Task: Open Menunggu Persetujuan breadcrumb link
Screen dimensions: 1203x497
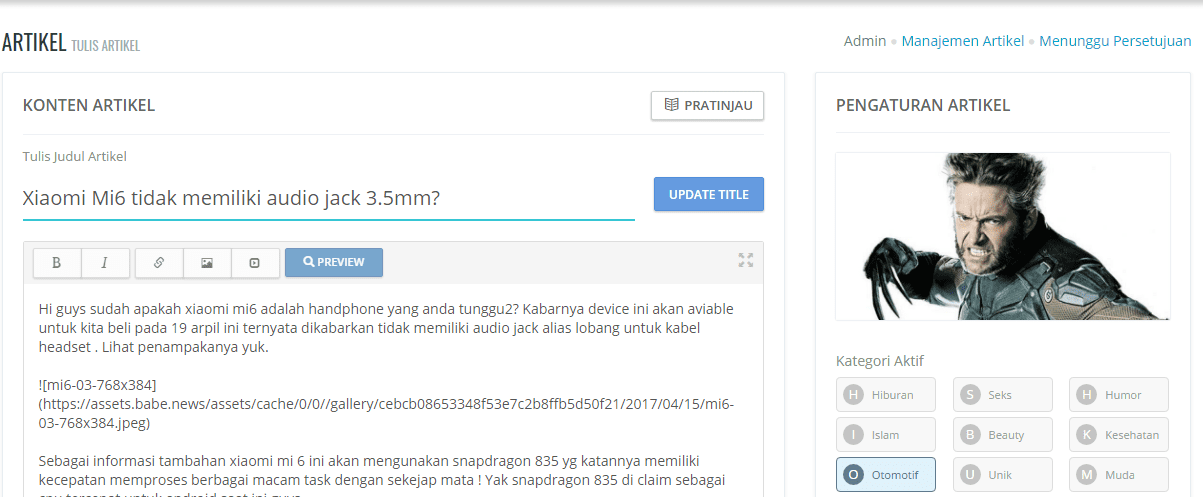Action: [x=1115, y=41]
